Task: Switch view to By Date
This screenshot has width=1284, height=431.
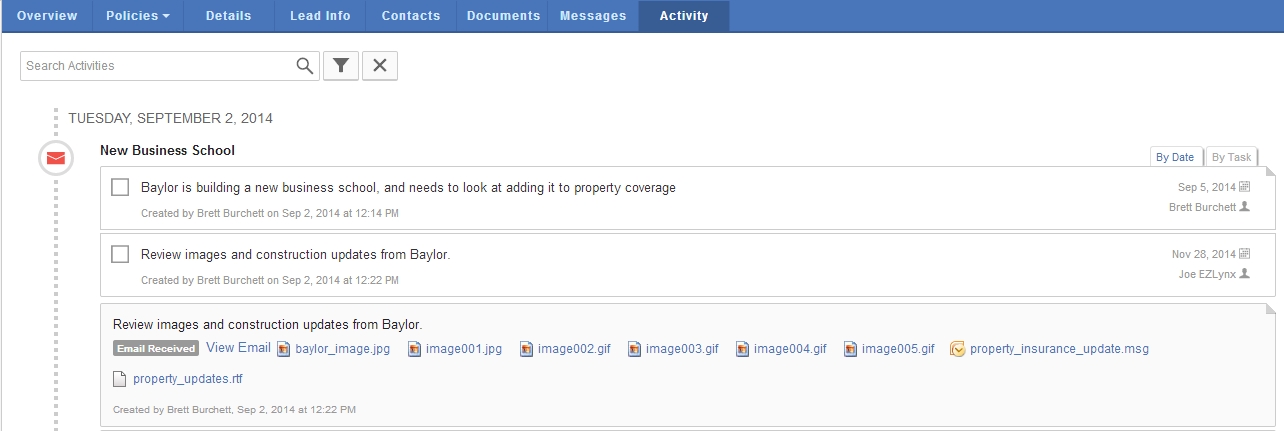Action: click(1175, 157)
